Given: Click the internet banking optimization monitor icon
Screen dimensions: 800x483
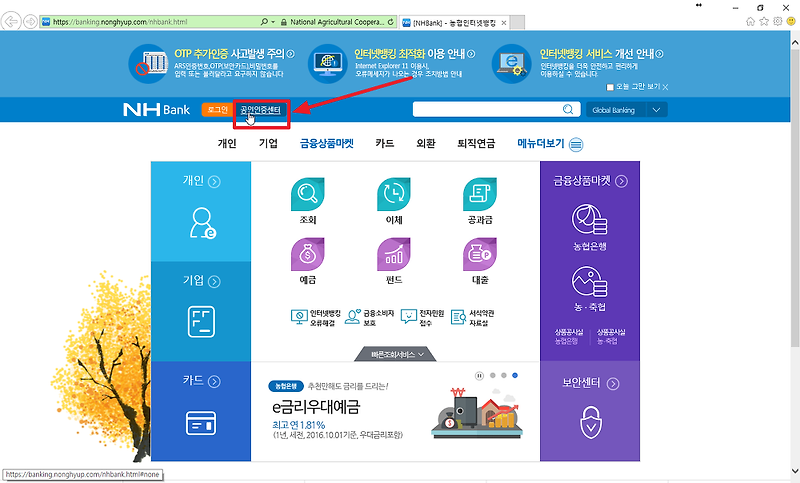Looking at the screenshot, I should click(x=328, y=64).
